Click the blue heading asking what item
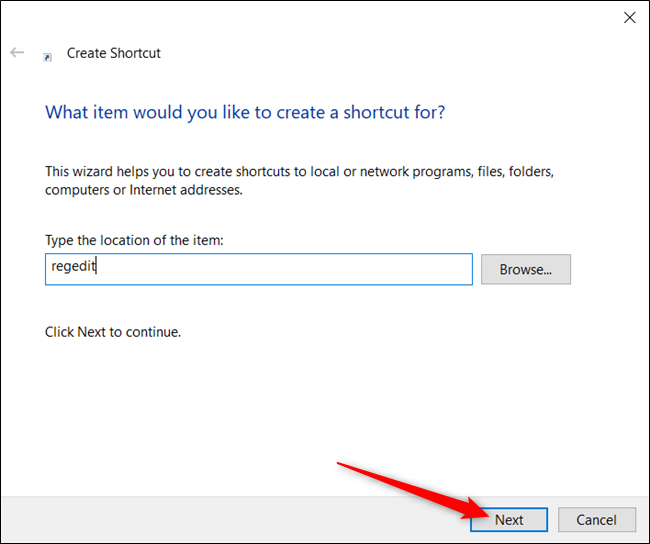Image resolution: width=650 pixels, height=544 pixels. (245, 112)
